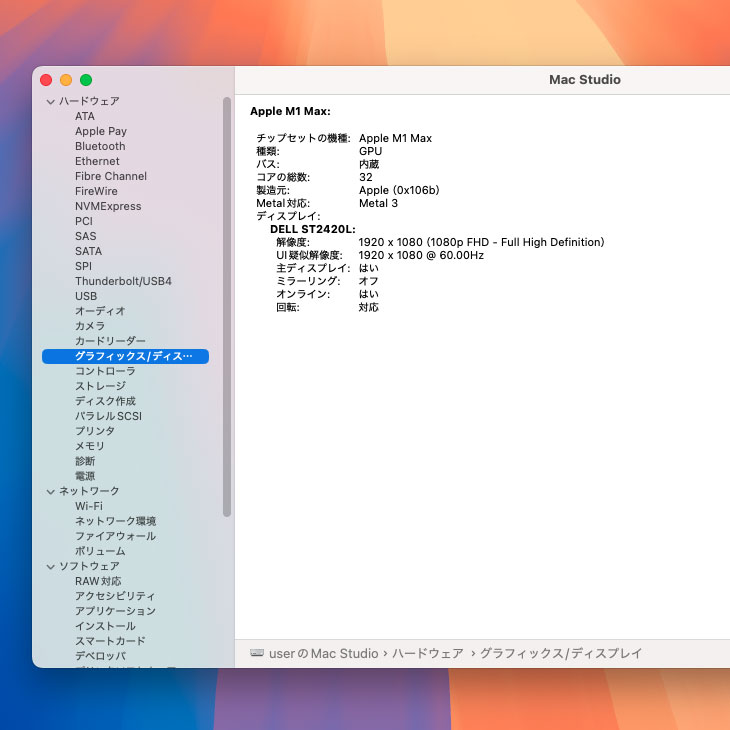Open the オーディオ entry

[x=100, y=311]
